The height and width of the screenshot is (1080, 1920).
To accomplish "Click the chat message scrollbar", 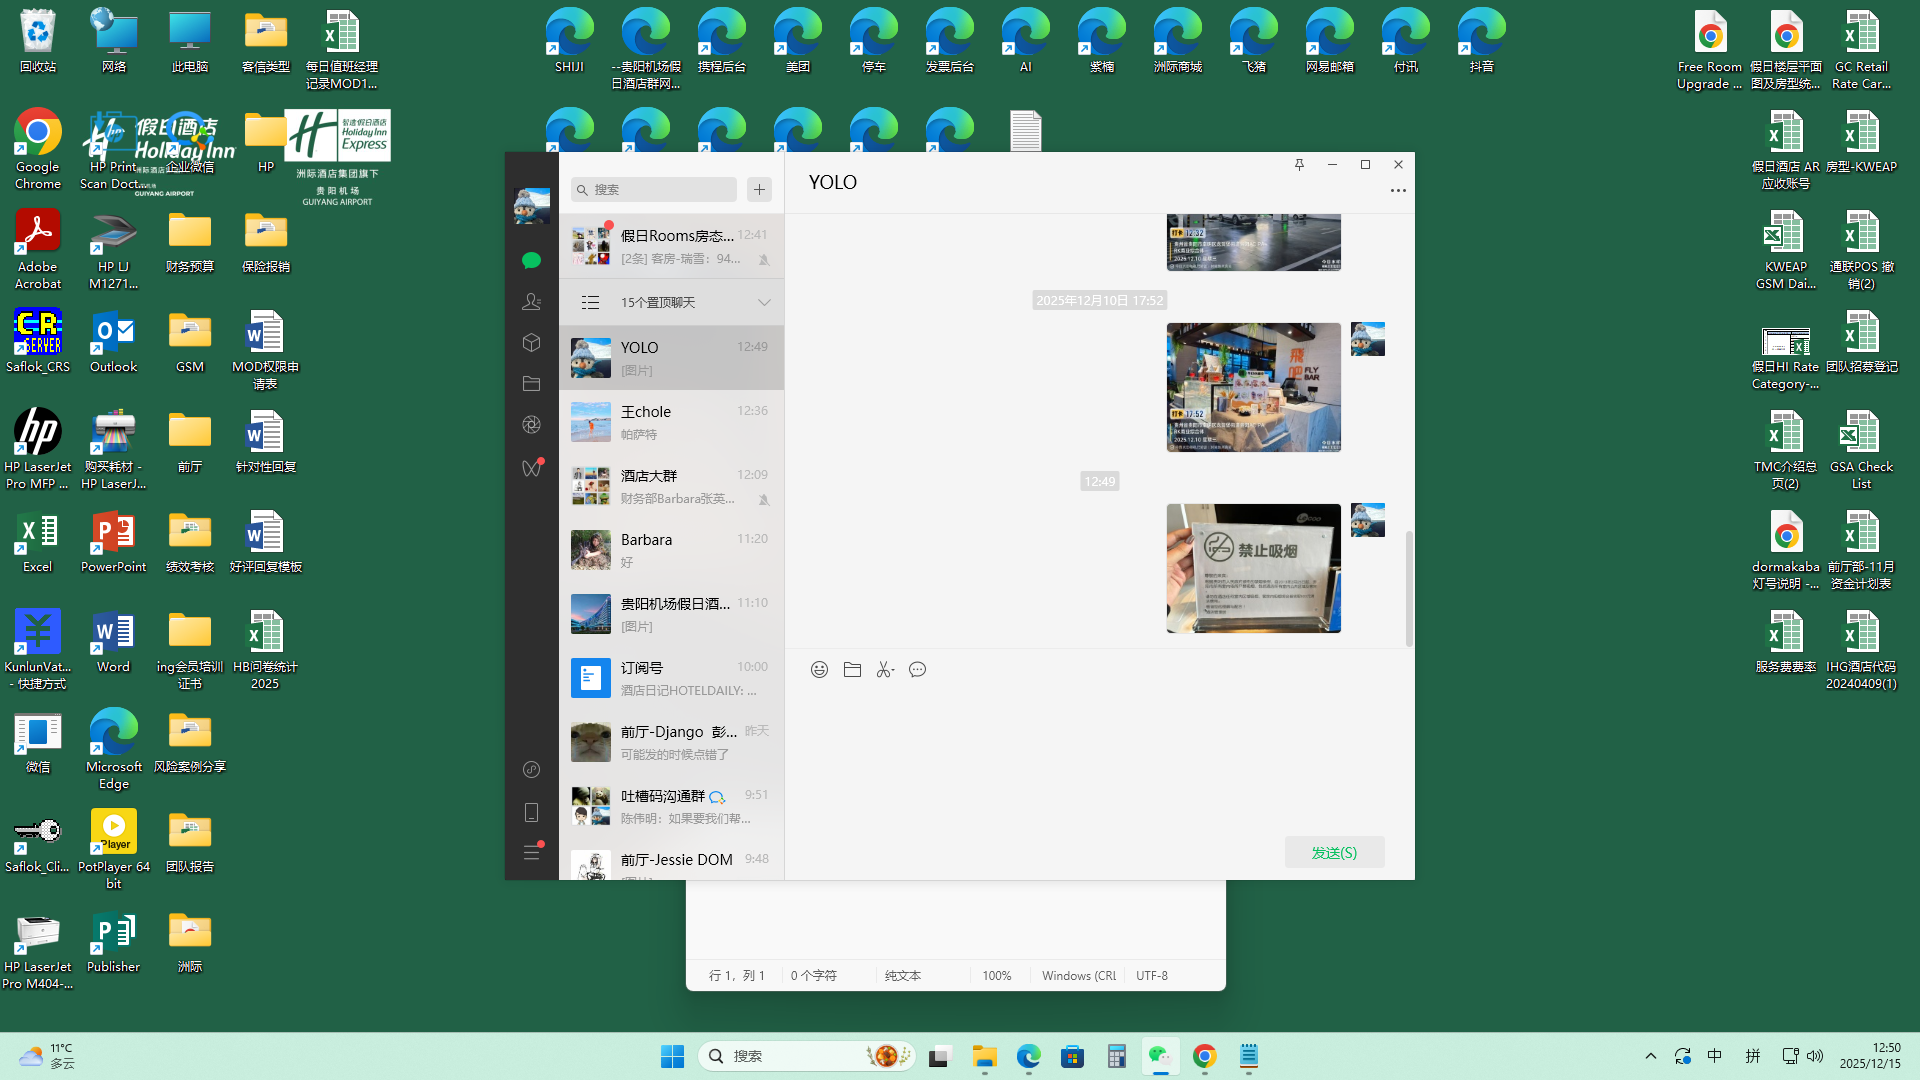I will point(1409,588).
